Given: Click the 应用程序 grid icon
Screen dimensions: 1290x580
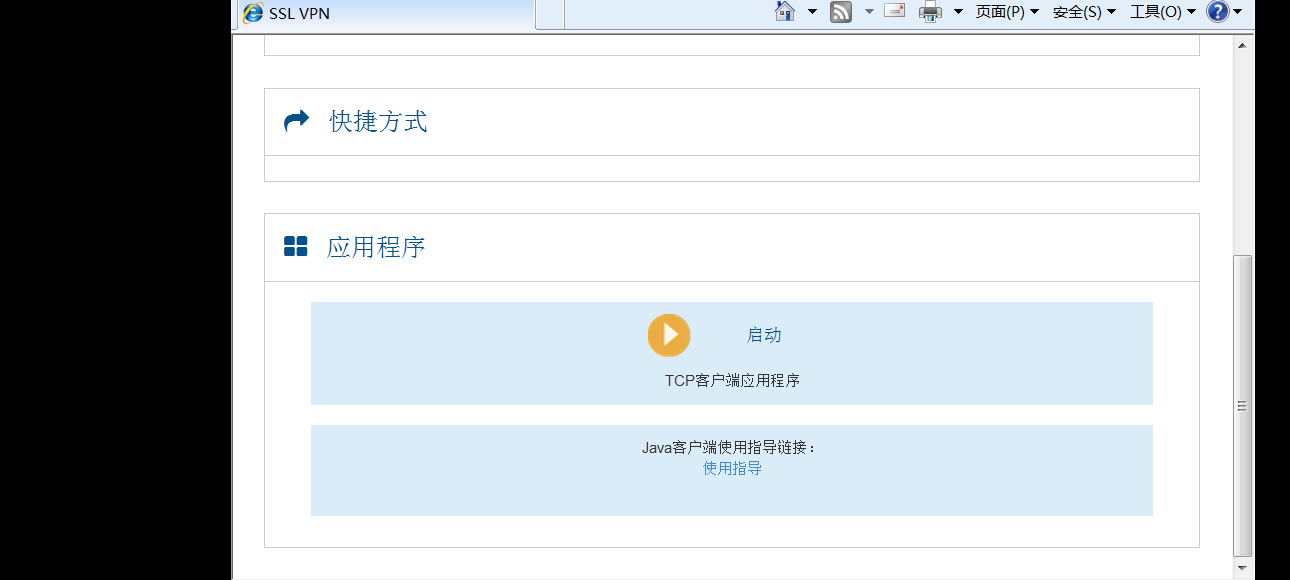Looking at the screenshot, I should click(295, 247).
